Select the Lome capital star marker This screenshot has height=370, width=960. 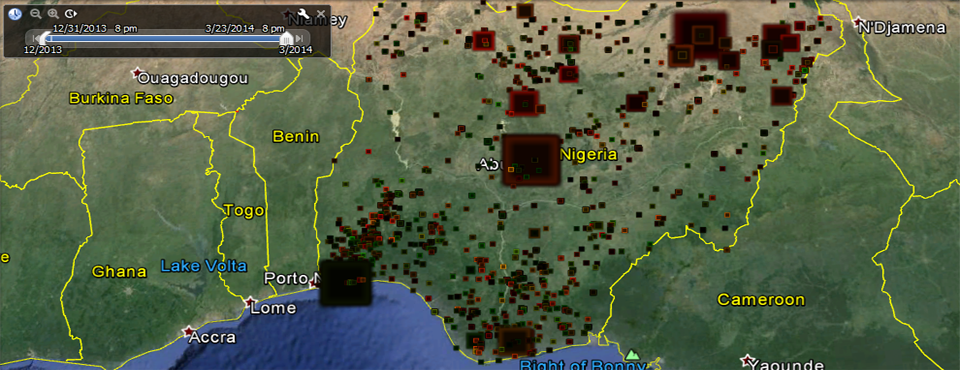point(250,303)
